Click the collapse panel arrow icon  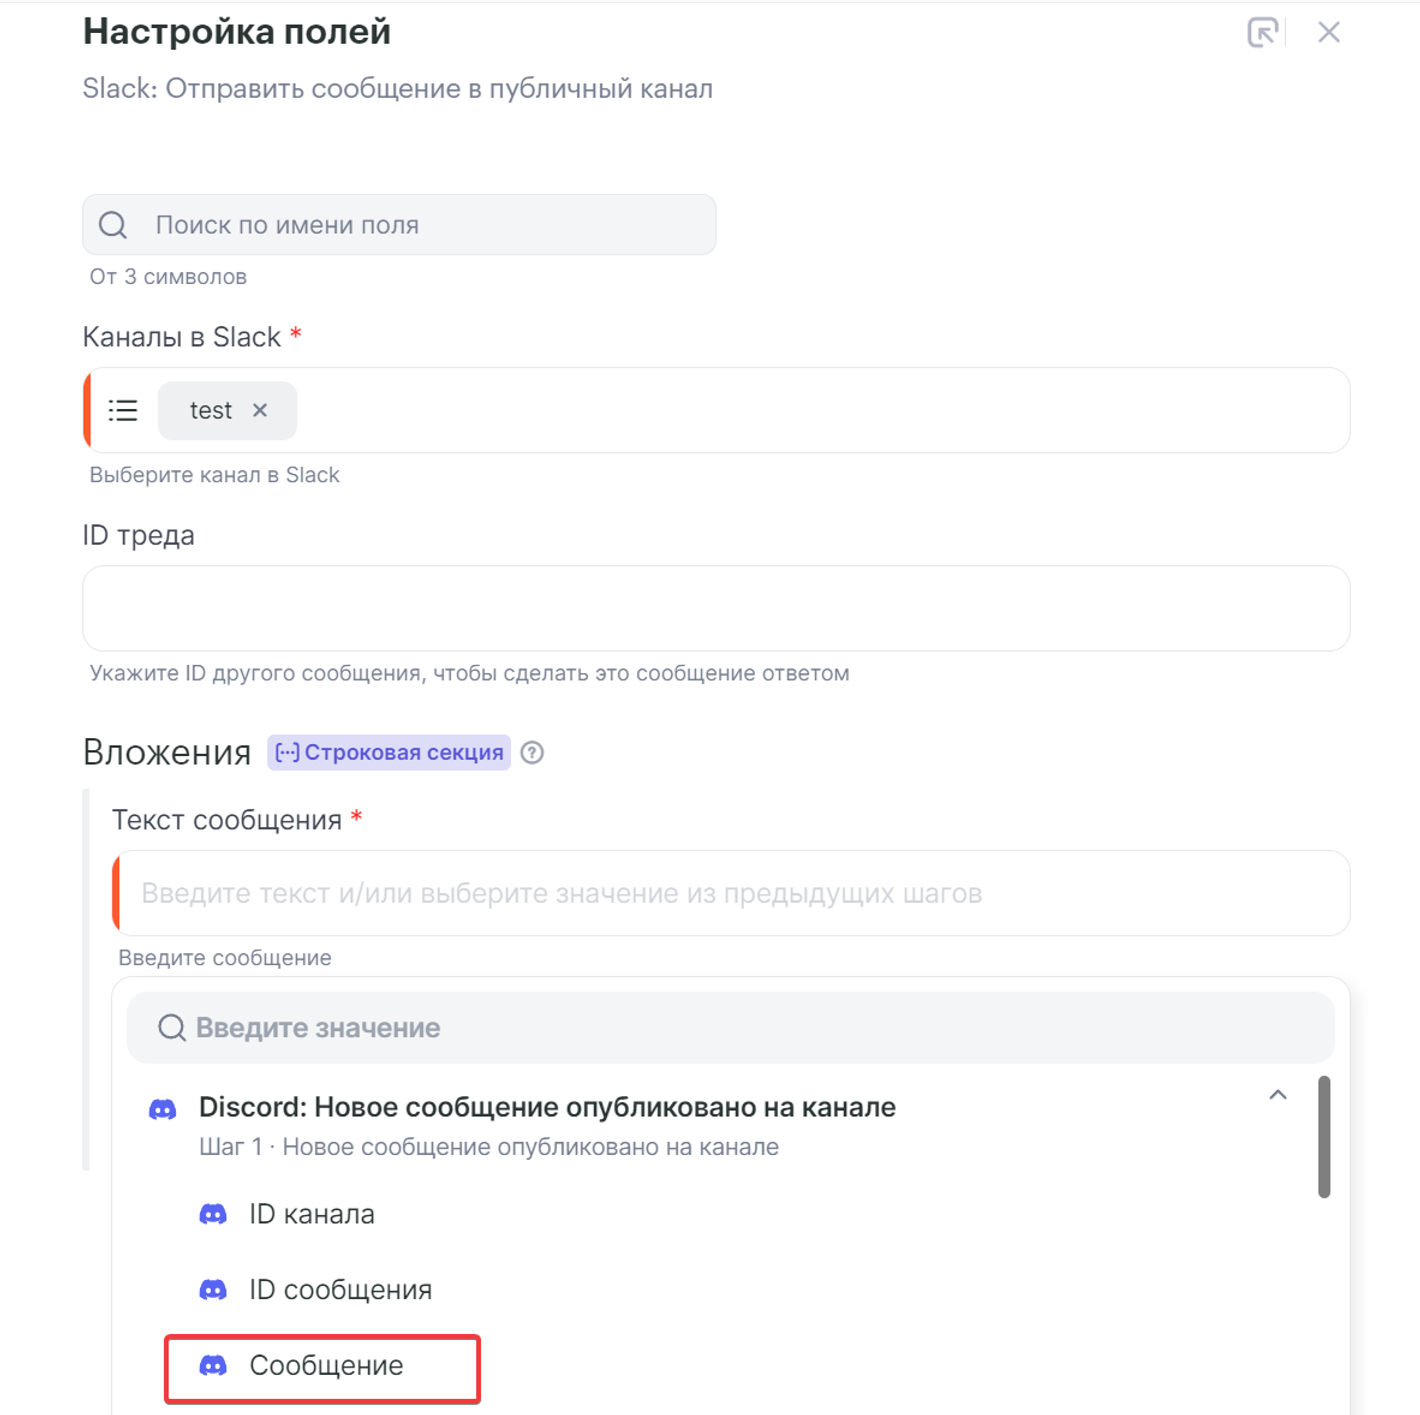coord(1262,33)
